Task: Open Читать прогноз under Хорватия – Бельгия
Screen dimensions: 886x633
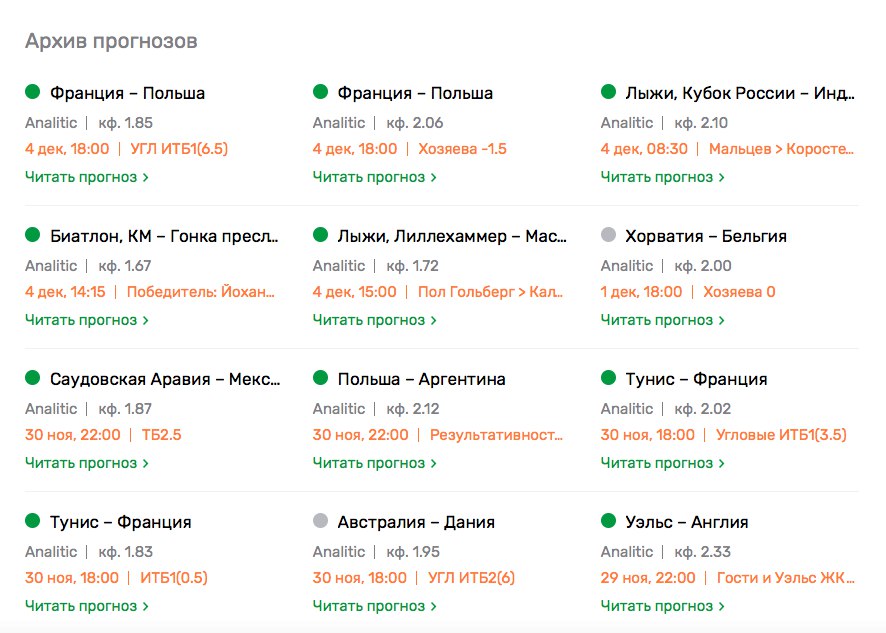Action: coord(662,320)
